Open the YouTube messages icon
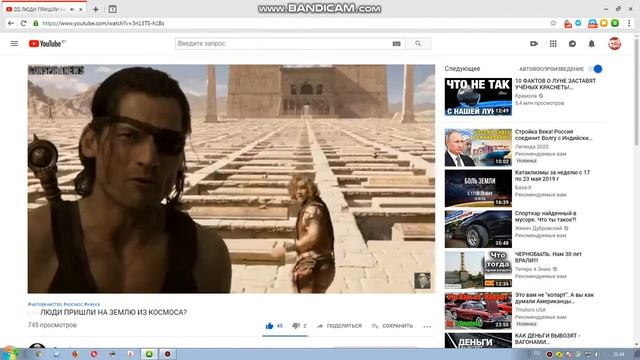This screenshot has width=640, height=360. 572,43
